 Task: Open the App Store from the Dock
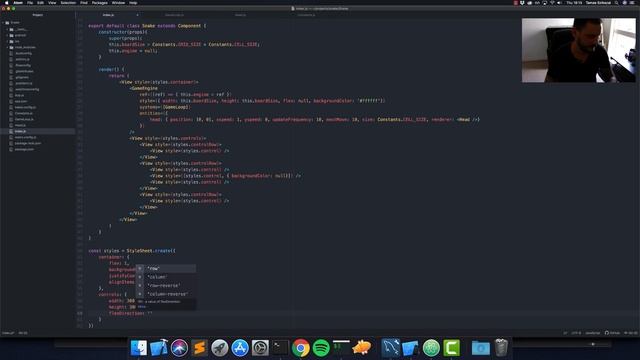240,348
